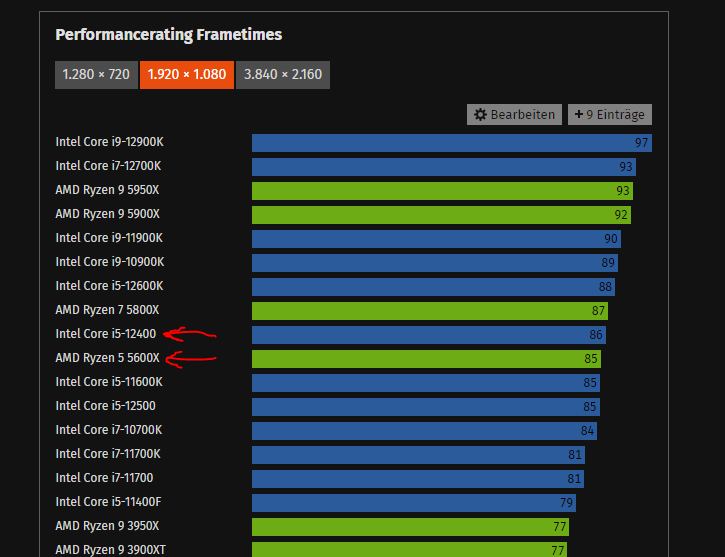The width and height of the screenshot is (725, 557).
Task: Click the AMD Ryzen 7 5800X label
Action: [107, 310]
